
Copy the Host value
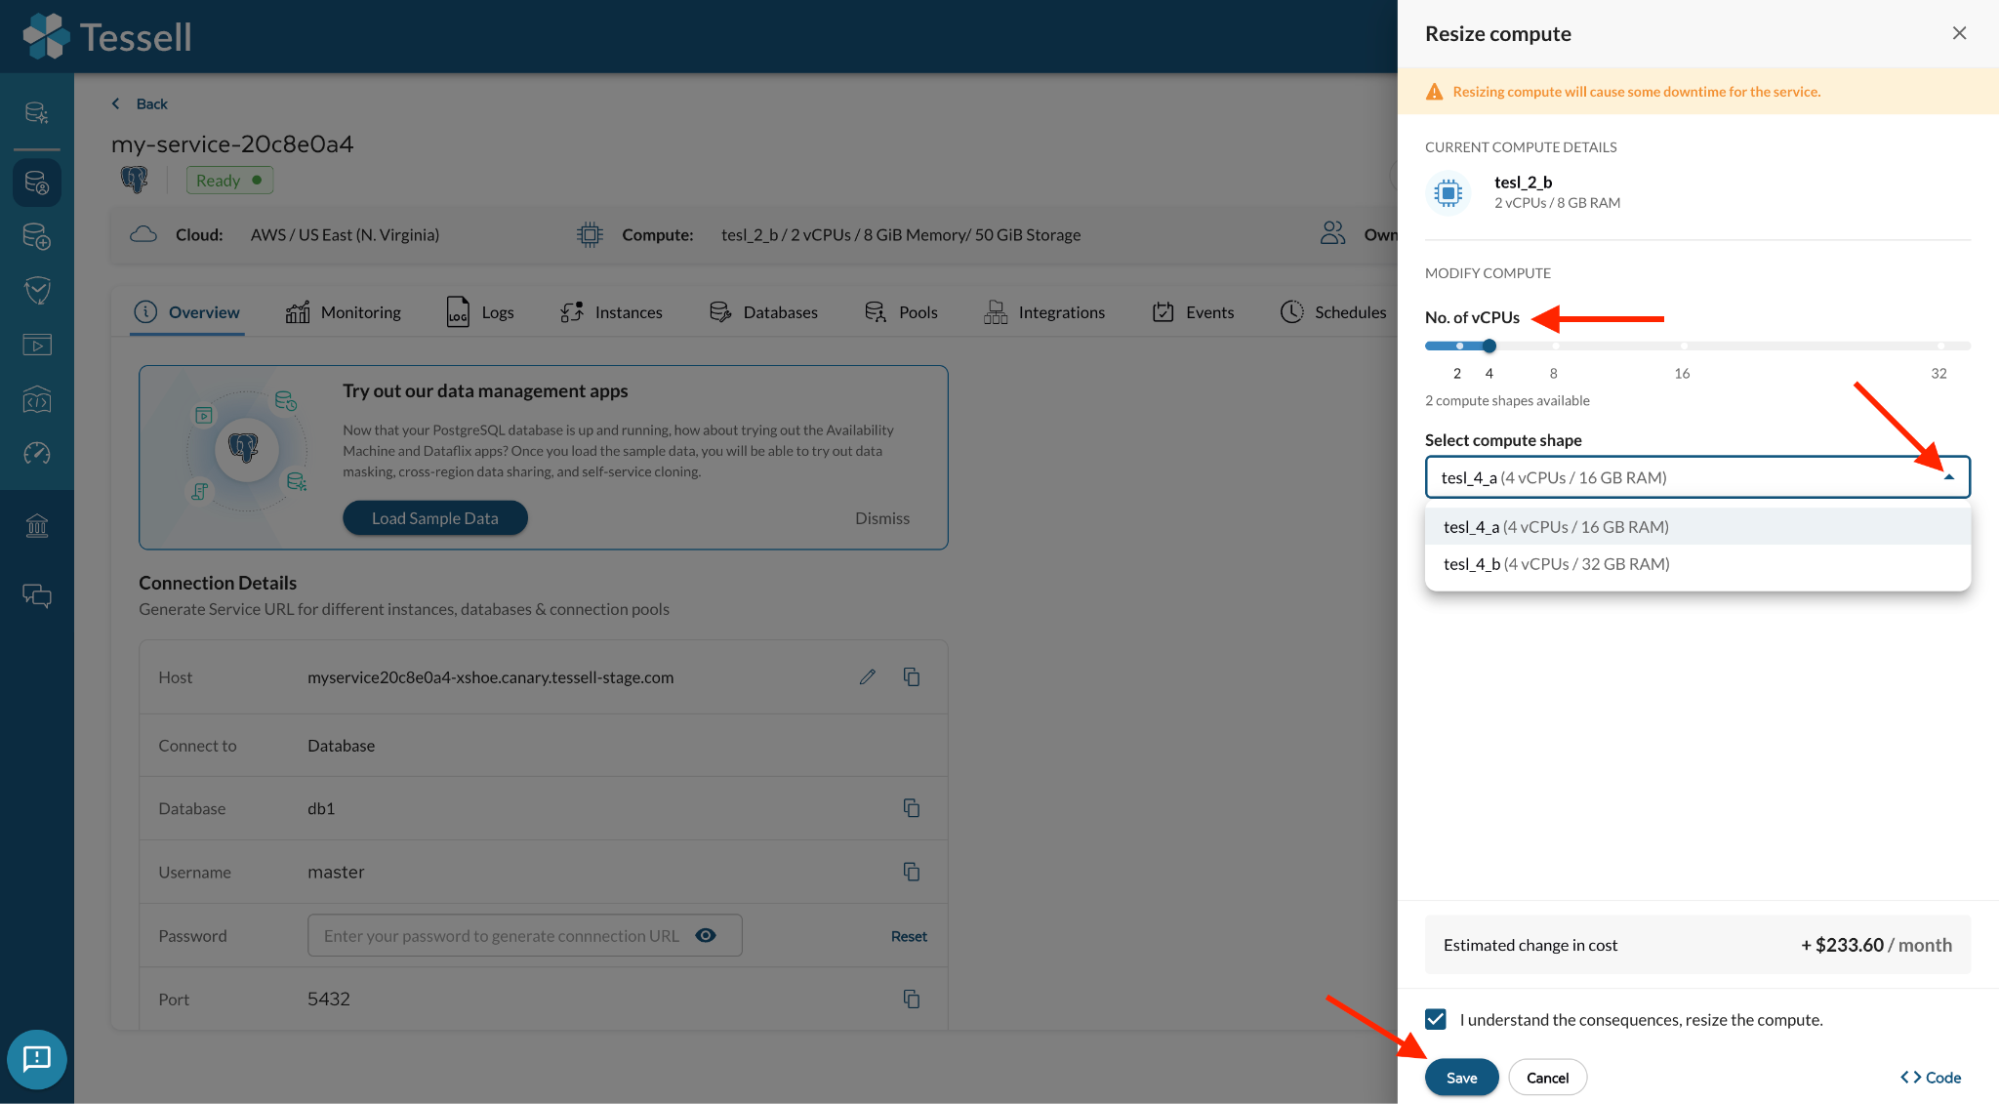pos(911,677)
